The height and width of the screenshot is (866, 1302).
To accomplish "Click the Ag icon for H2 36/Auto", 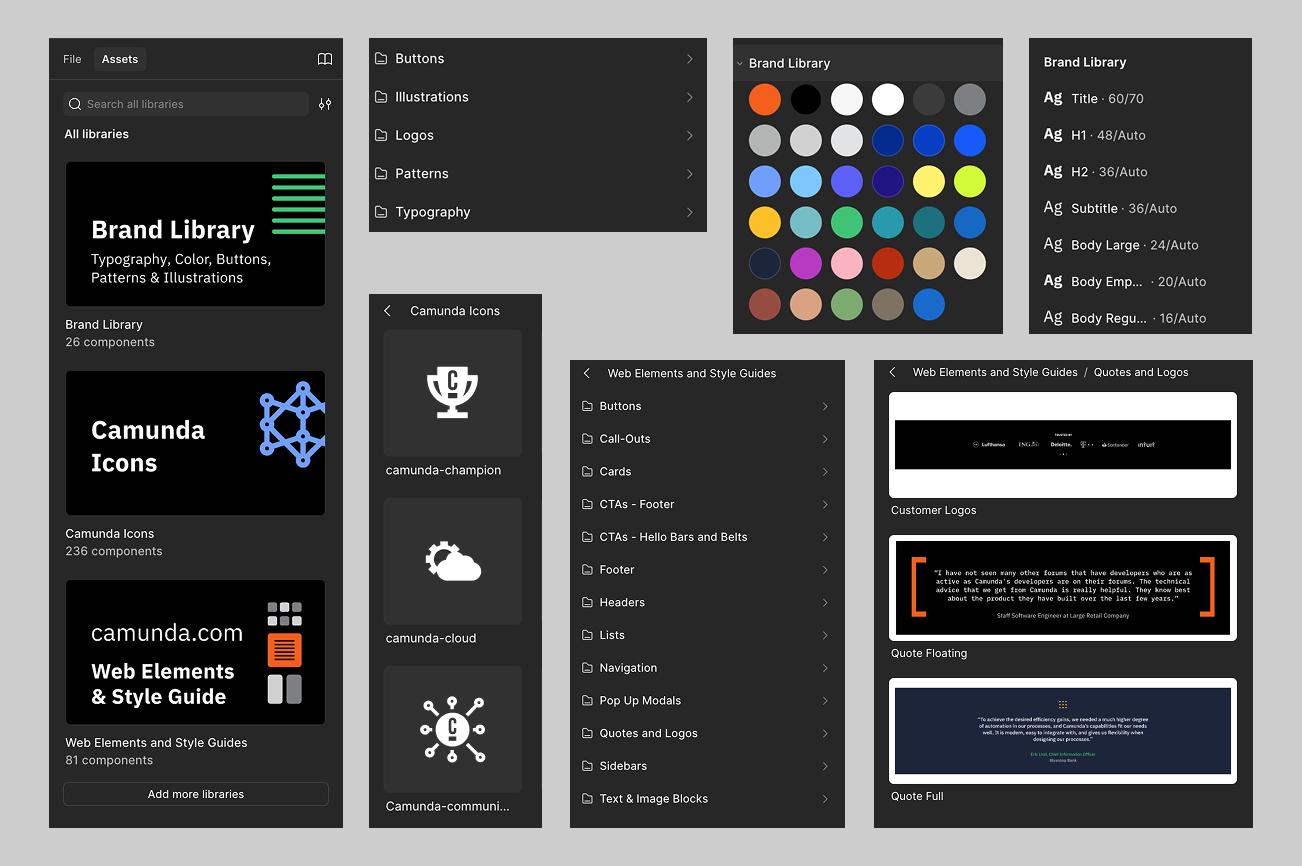I will pyautogui.click(x=1053, y=171).
